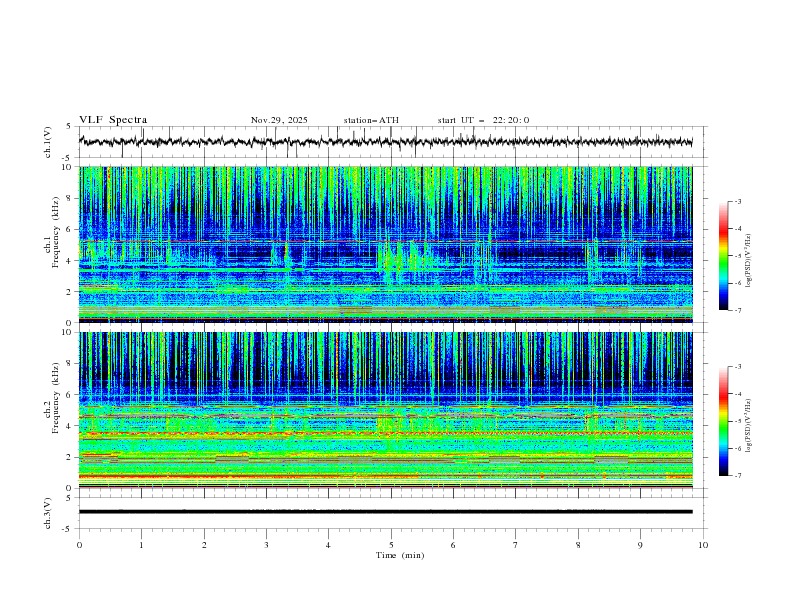This screenshot has height=612, width=792.
Task: Click the ch.2 color scale bar
Action: (723, 421)
